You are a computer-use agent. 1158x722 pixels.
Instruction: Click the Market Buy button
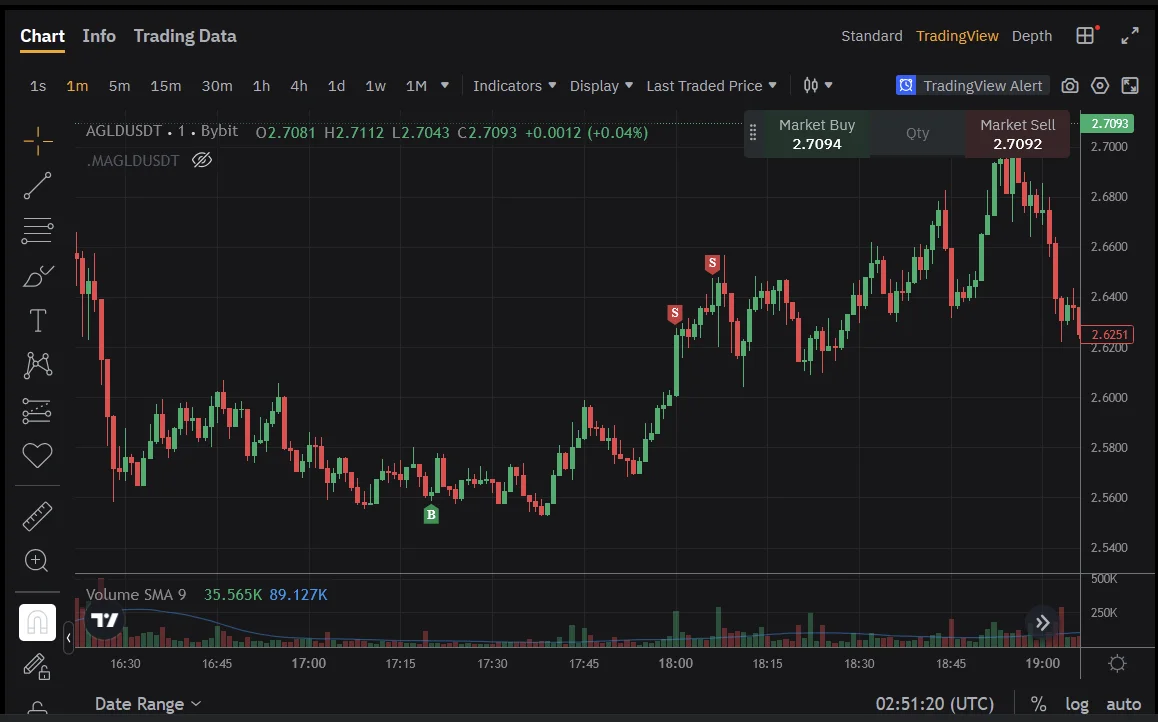816,134
